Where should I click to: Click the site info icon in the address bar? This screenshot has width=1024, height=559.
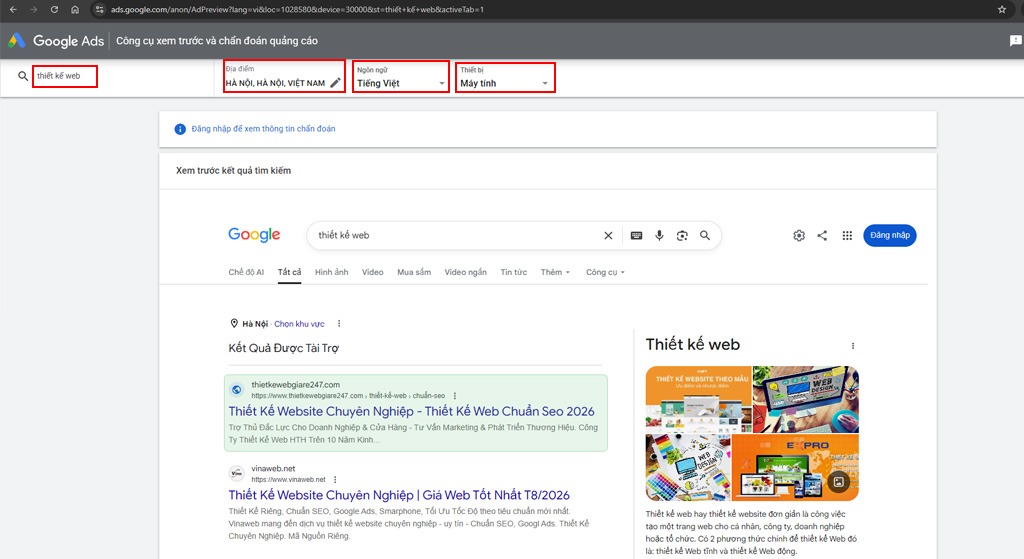pos(99,10)
